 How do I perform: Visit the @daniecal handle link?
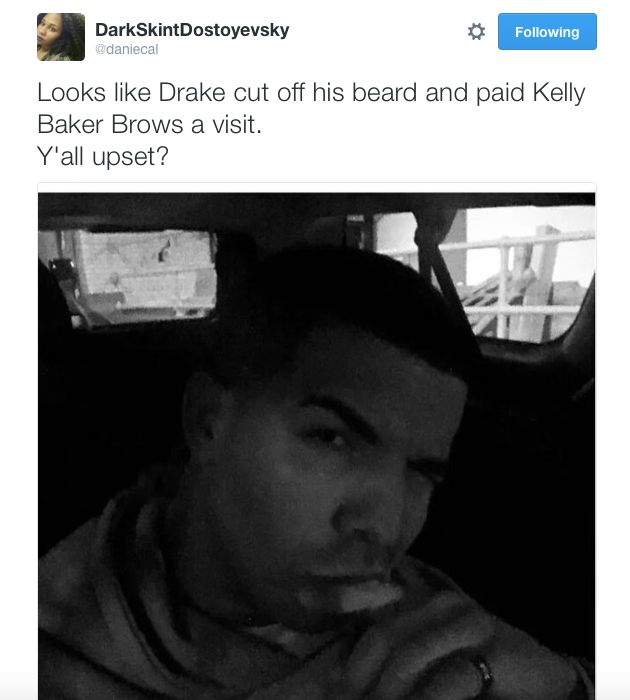(x=126, y=49)
